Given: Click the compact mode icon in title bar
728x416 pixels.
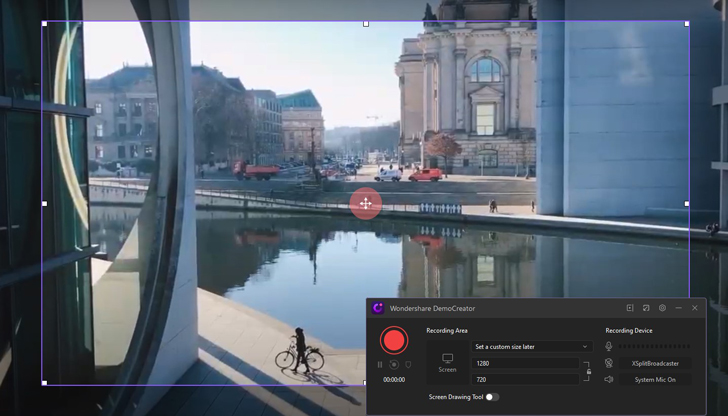Looking at the screenshot, I should pyautogui.click(x=646, y=308).
